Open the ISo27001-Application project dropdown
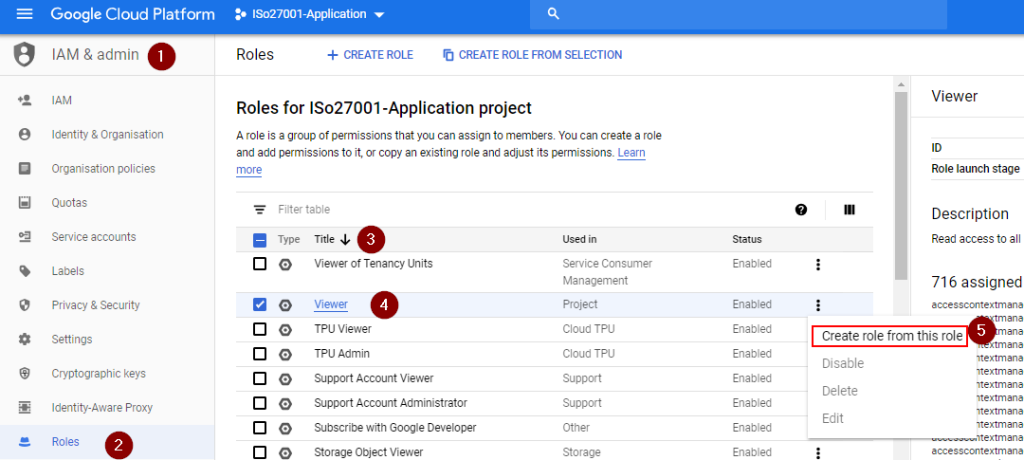1024x460 pixels. tap(311, 14)
